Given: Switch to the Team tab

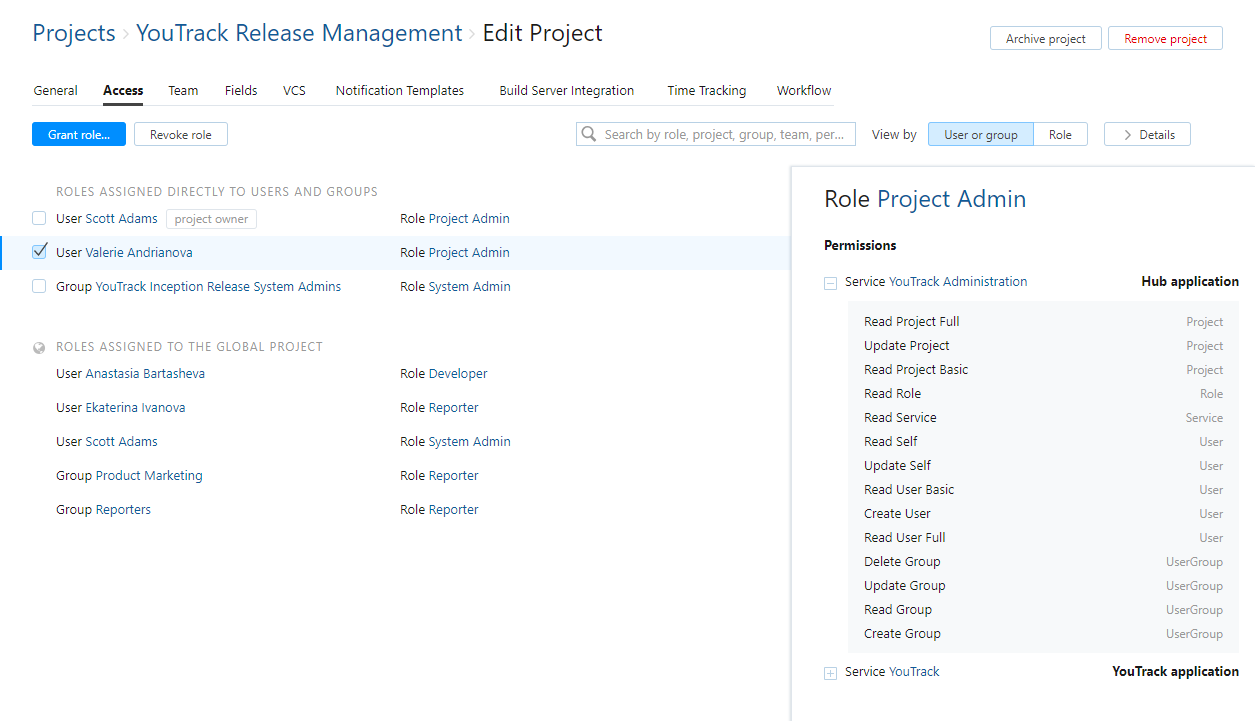Looking at the screenshot, I should click(x=183, y=91).
